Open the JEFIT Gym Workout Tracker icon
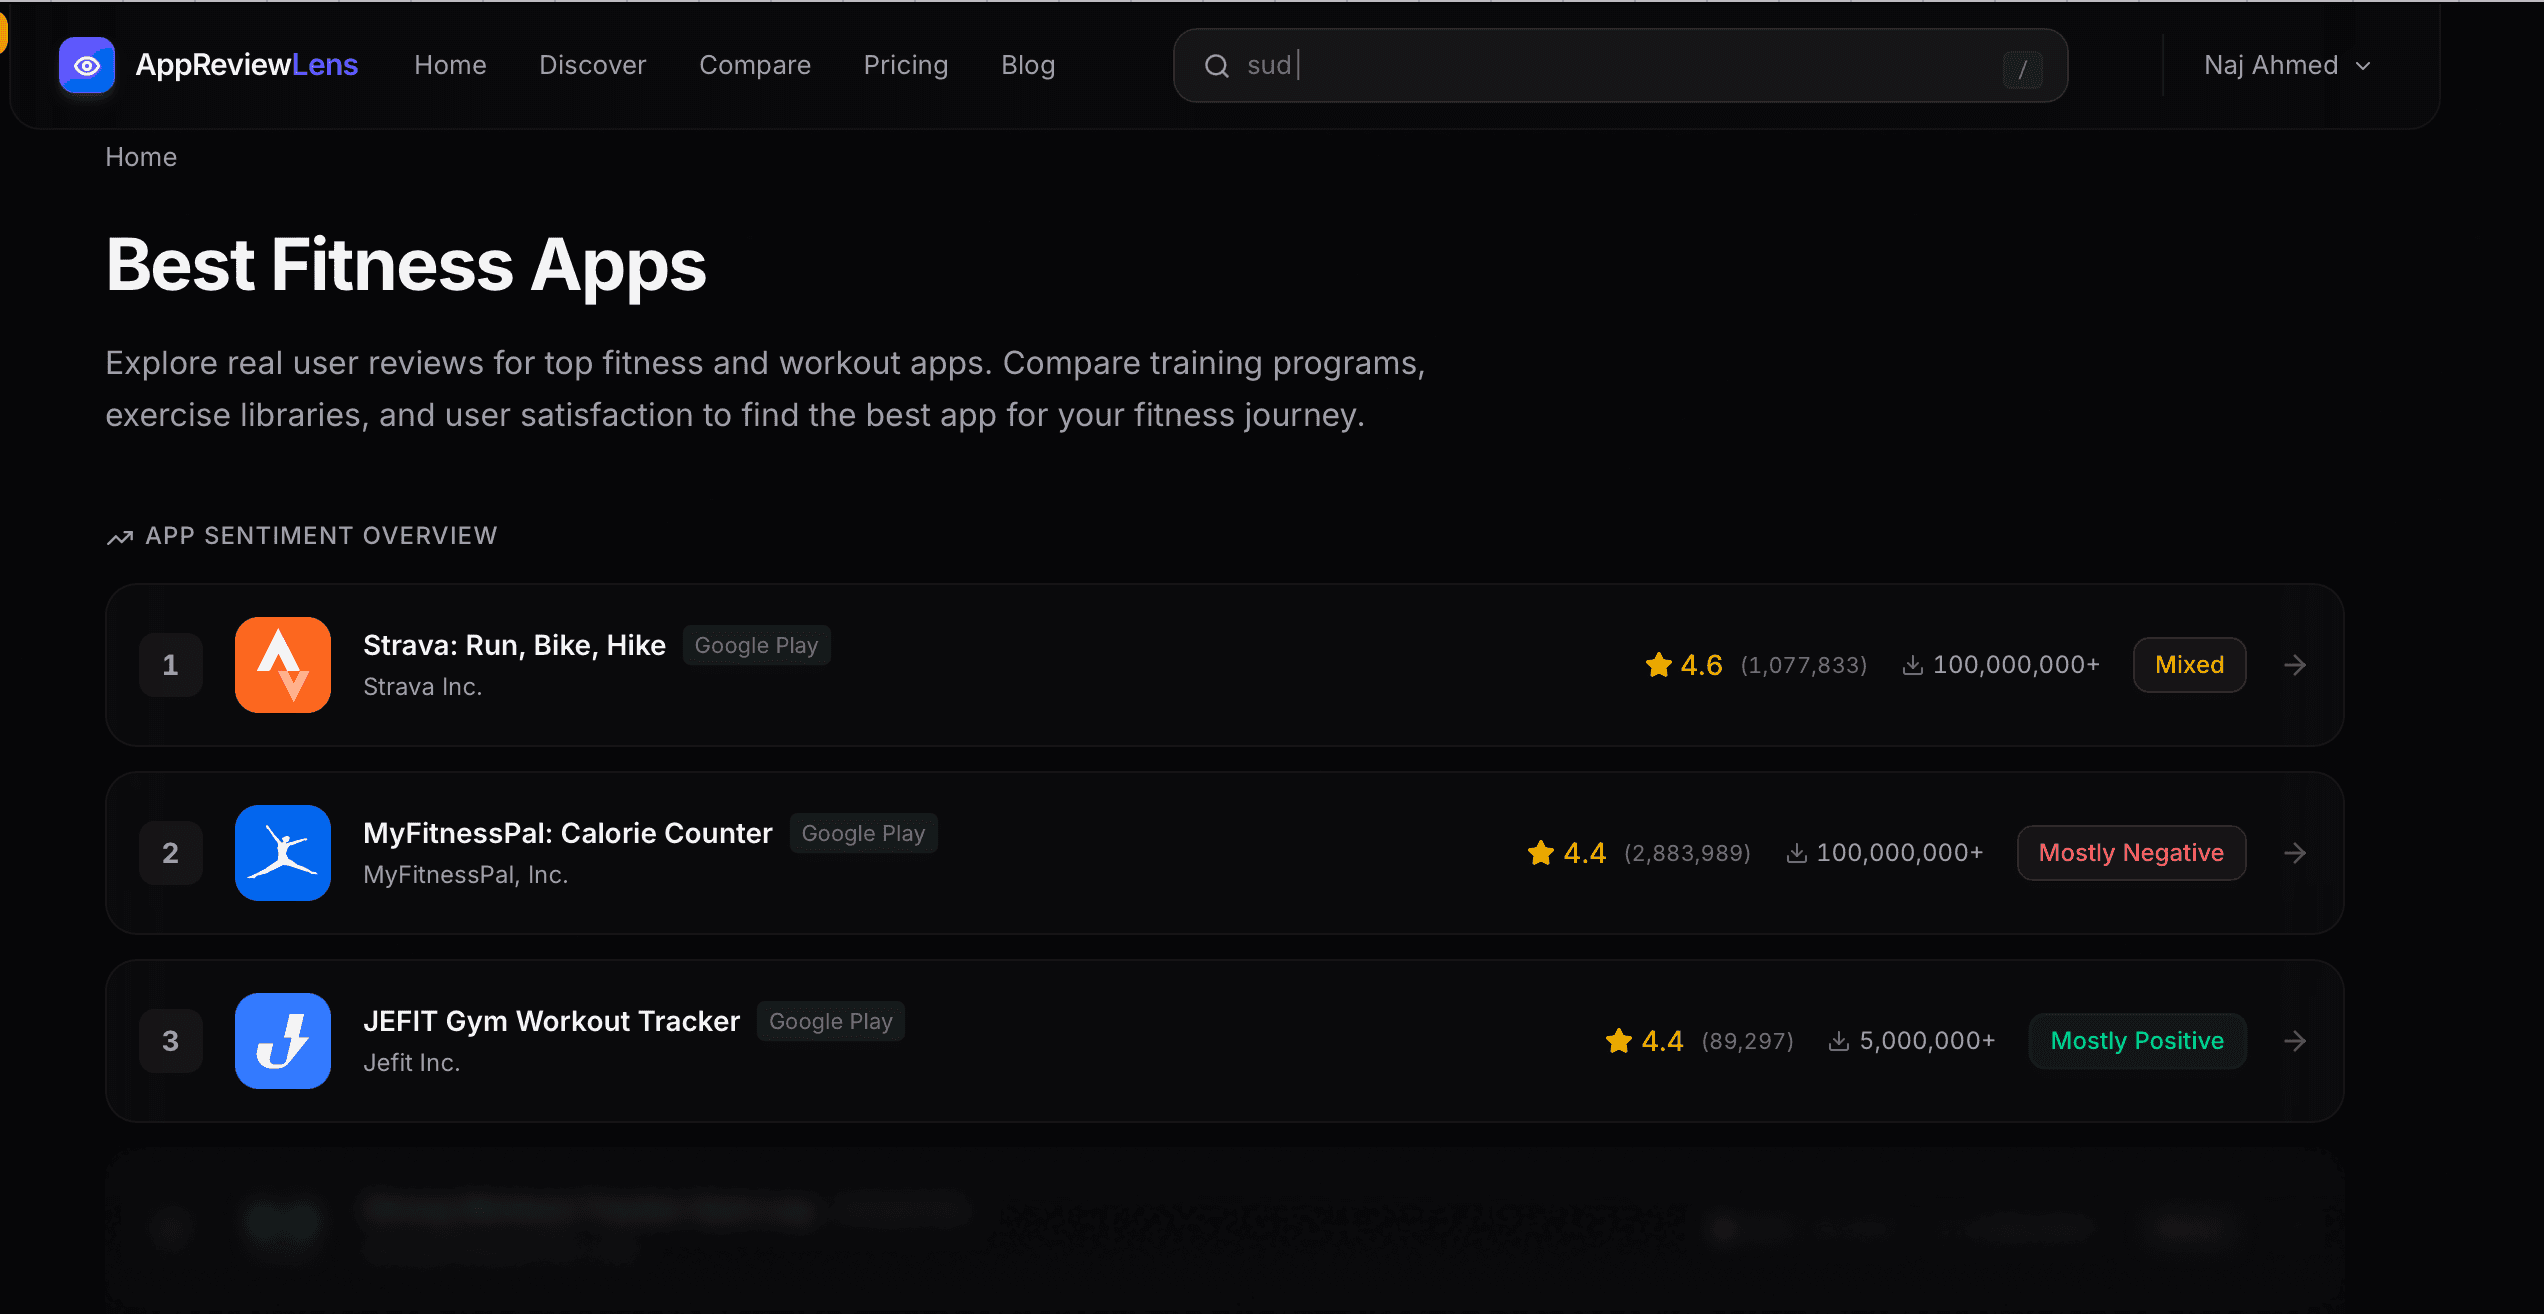 pyautogui.click(x=282, y=1040)
